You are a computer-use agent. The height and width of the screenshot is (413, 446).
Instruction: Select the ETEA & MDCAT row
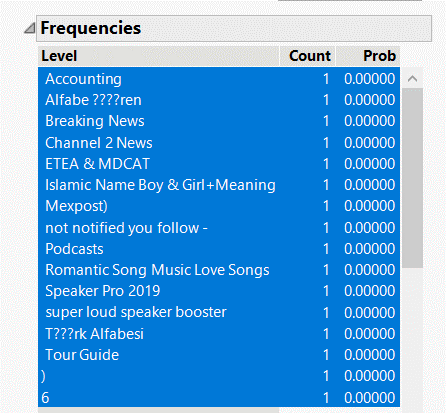pyautogui.click(x=219, y=164)
